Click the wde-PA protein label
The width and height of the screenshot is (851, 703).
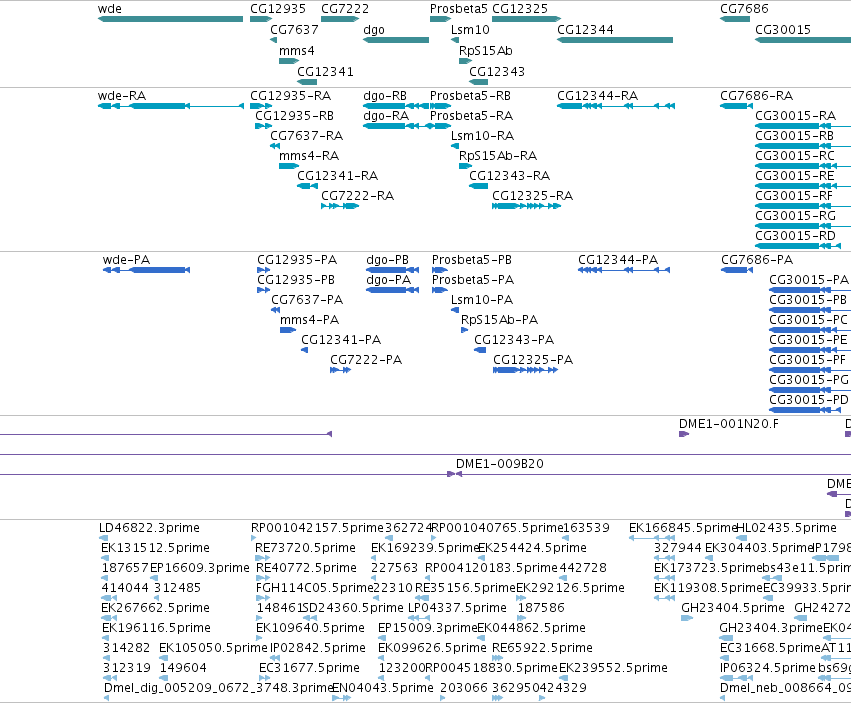coord(126,260)
